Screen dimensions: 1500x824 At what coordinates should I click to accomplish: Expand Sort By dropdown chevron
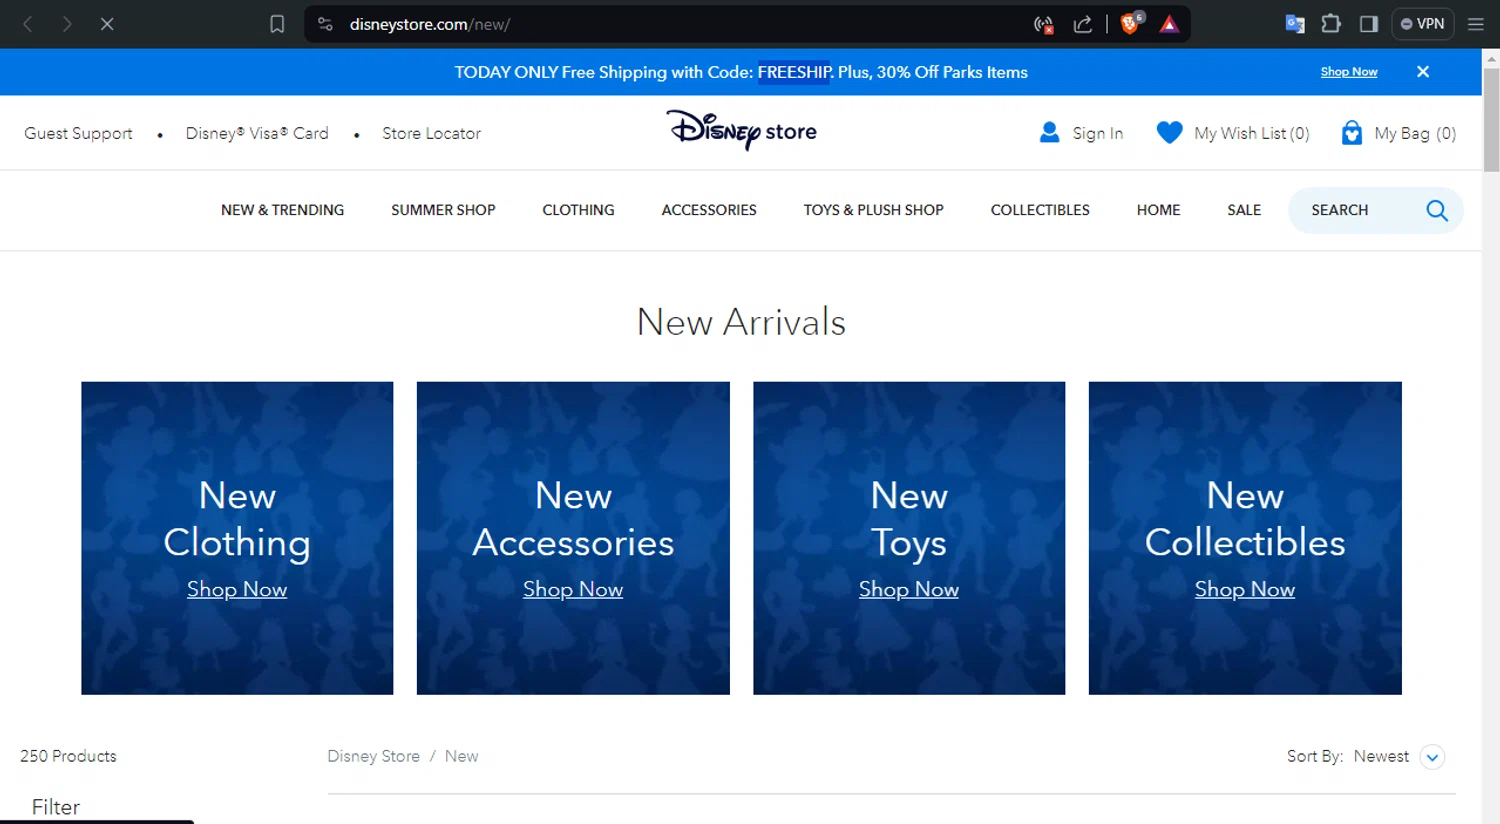1432,757
